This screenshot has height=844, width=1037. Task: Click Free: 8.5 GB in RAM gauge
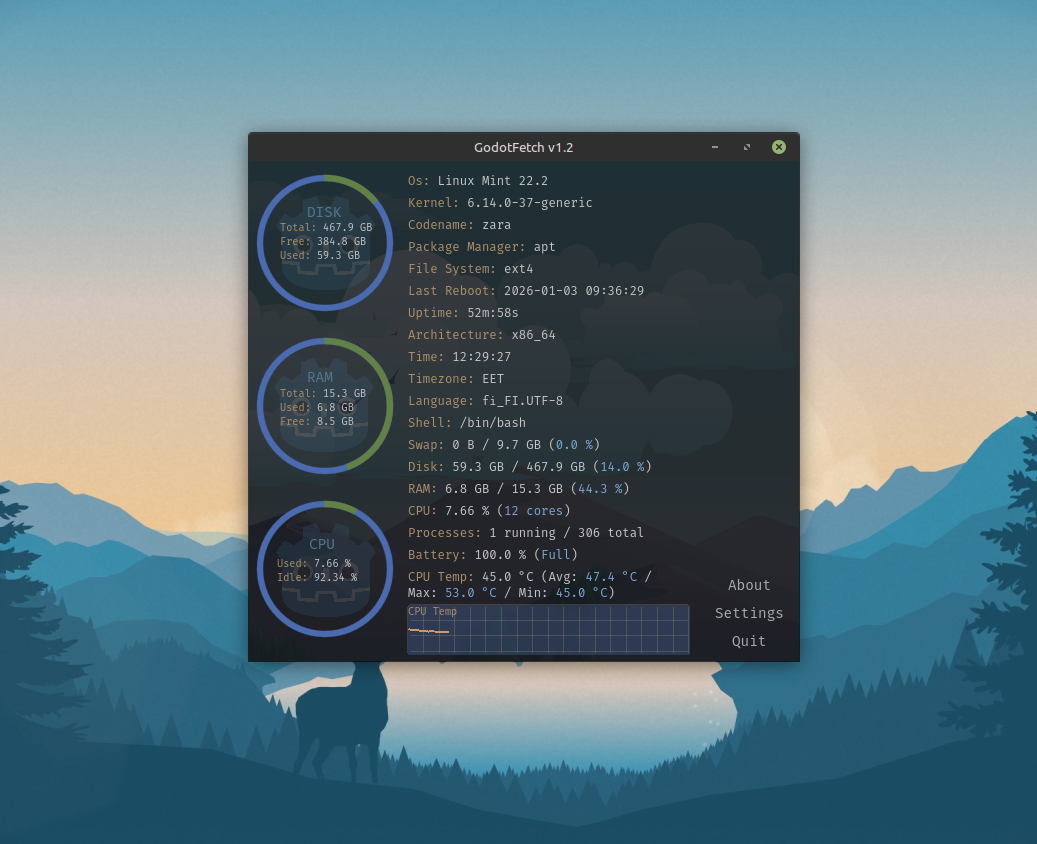317,421
